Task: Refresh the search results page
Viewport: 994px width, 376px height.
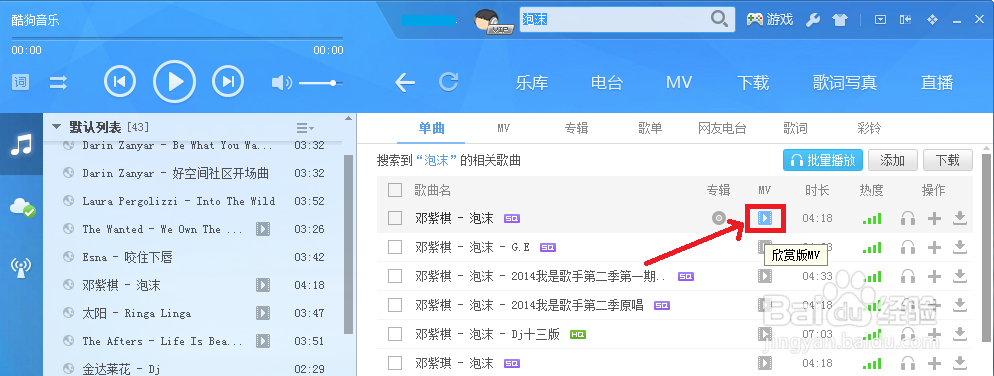Action: tap(449, 82)
